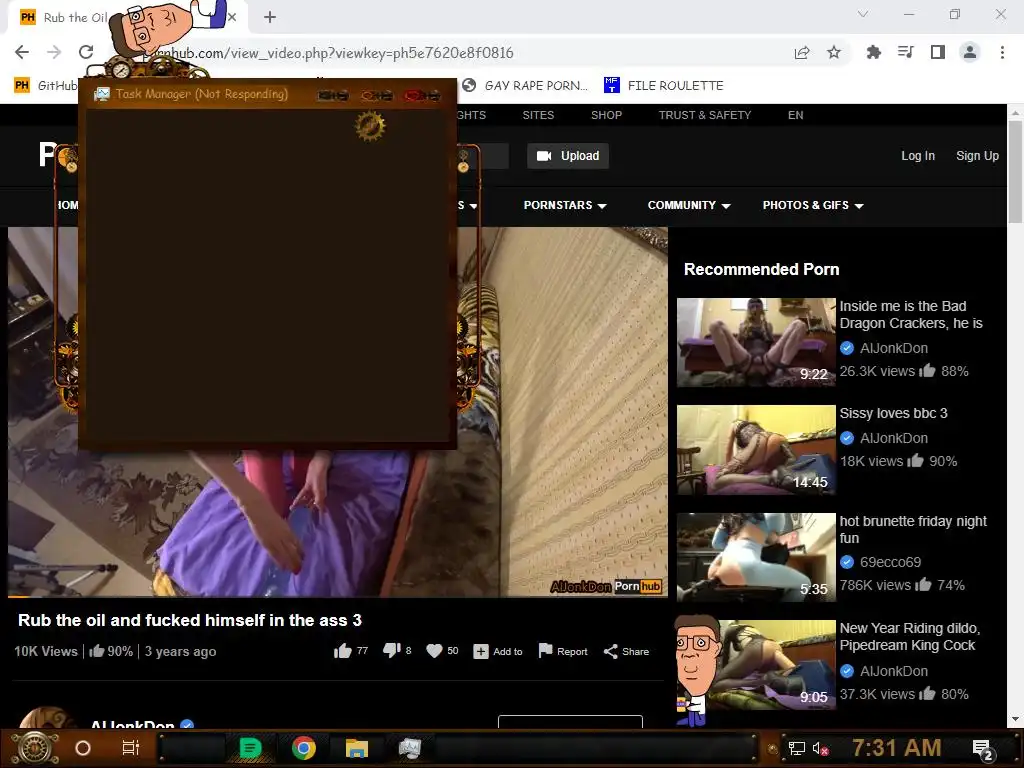
Task: Open File Explorer from taskbar
Action: point(357,748)
